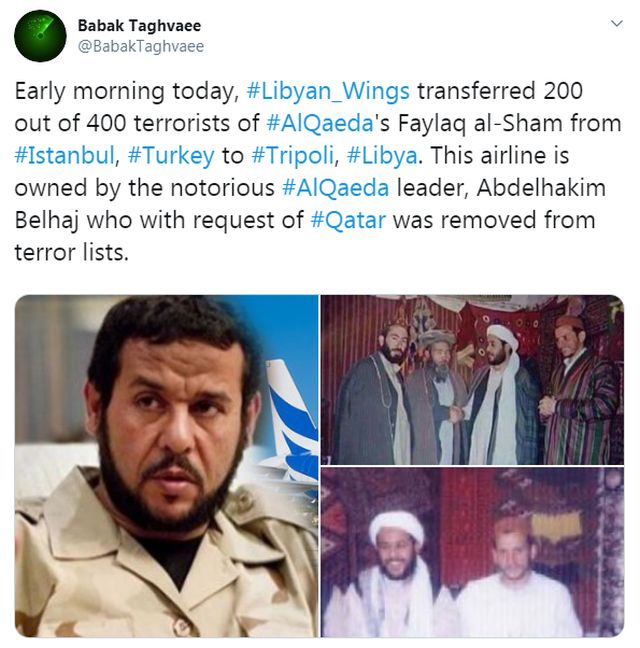640x648 pixels.
Task: Open the #Libya hashtag link
Action: (x=382, y=155)
